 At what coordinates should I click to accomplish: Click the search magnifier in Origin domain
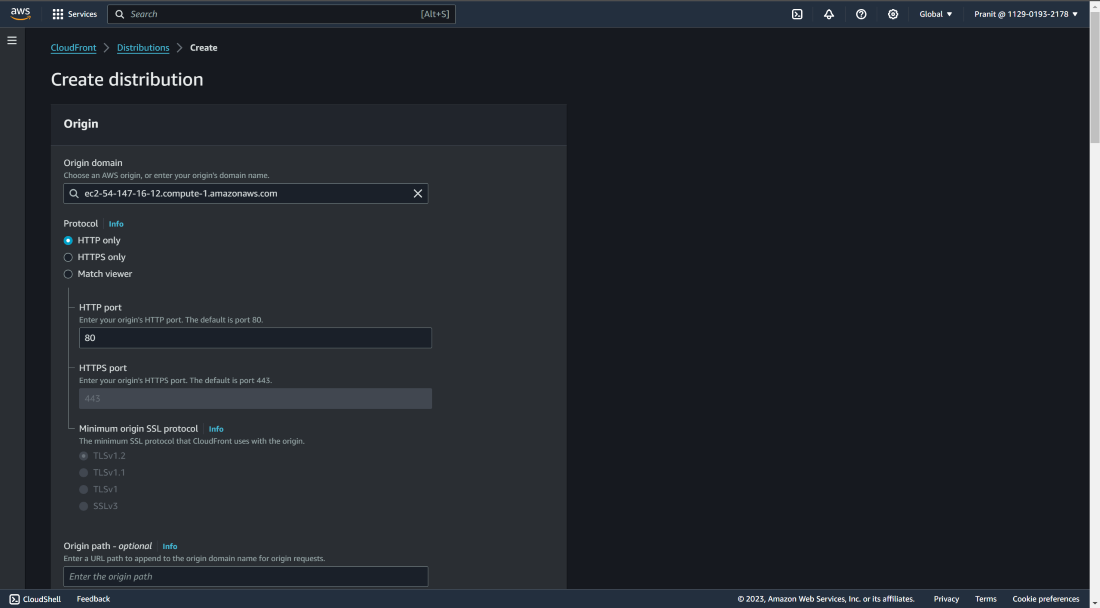[x=74, y=194]
